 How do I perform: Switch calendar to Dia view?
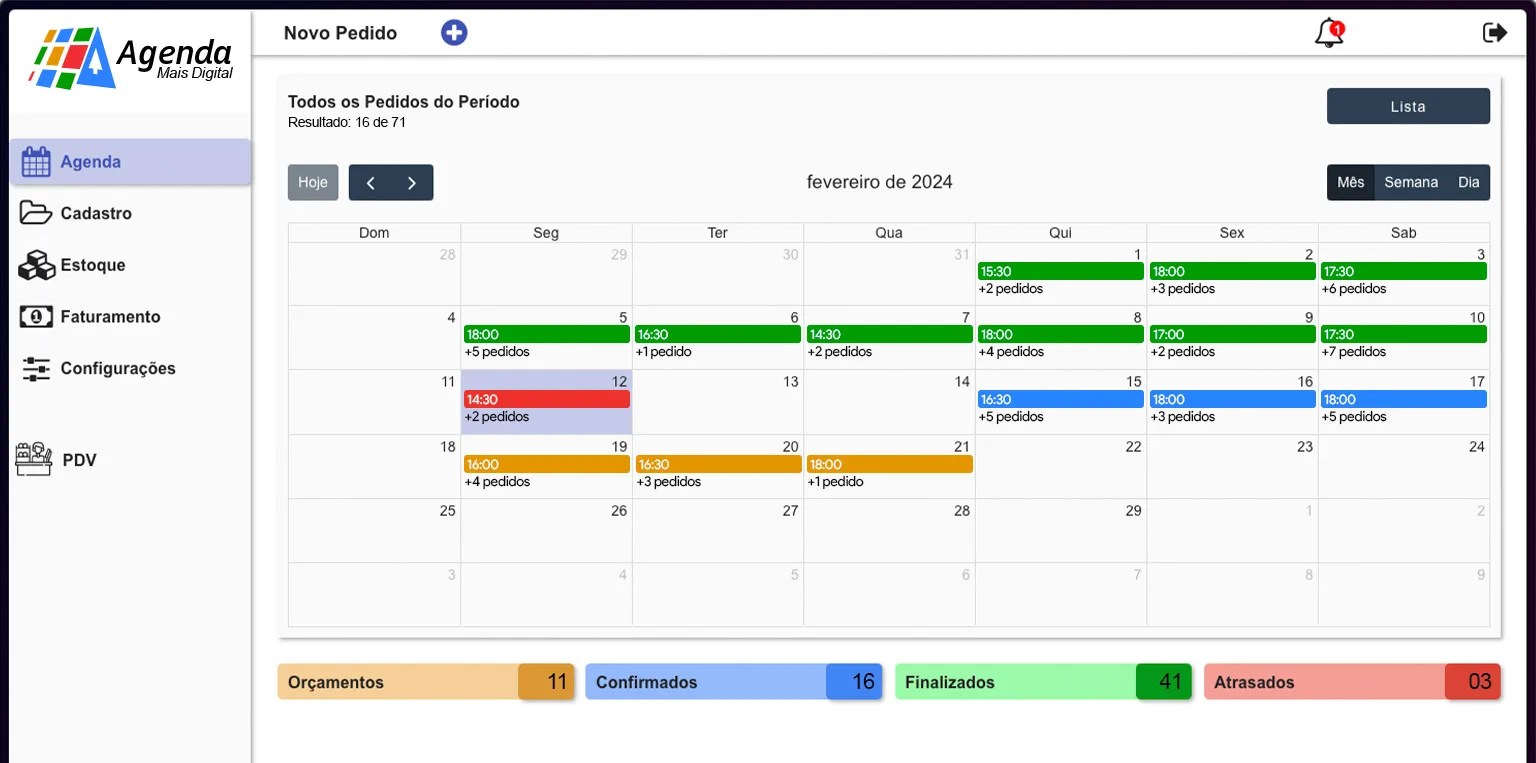pos(1468,182)
